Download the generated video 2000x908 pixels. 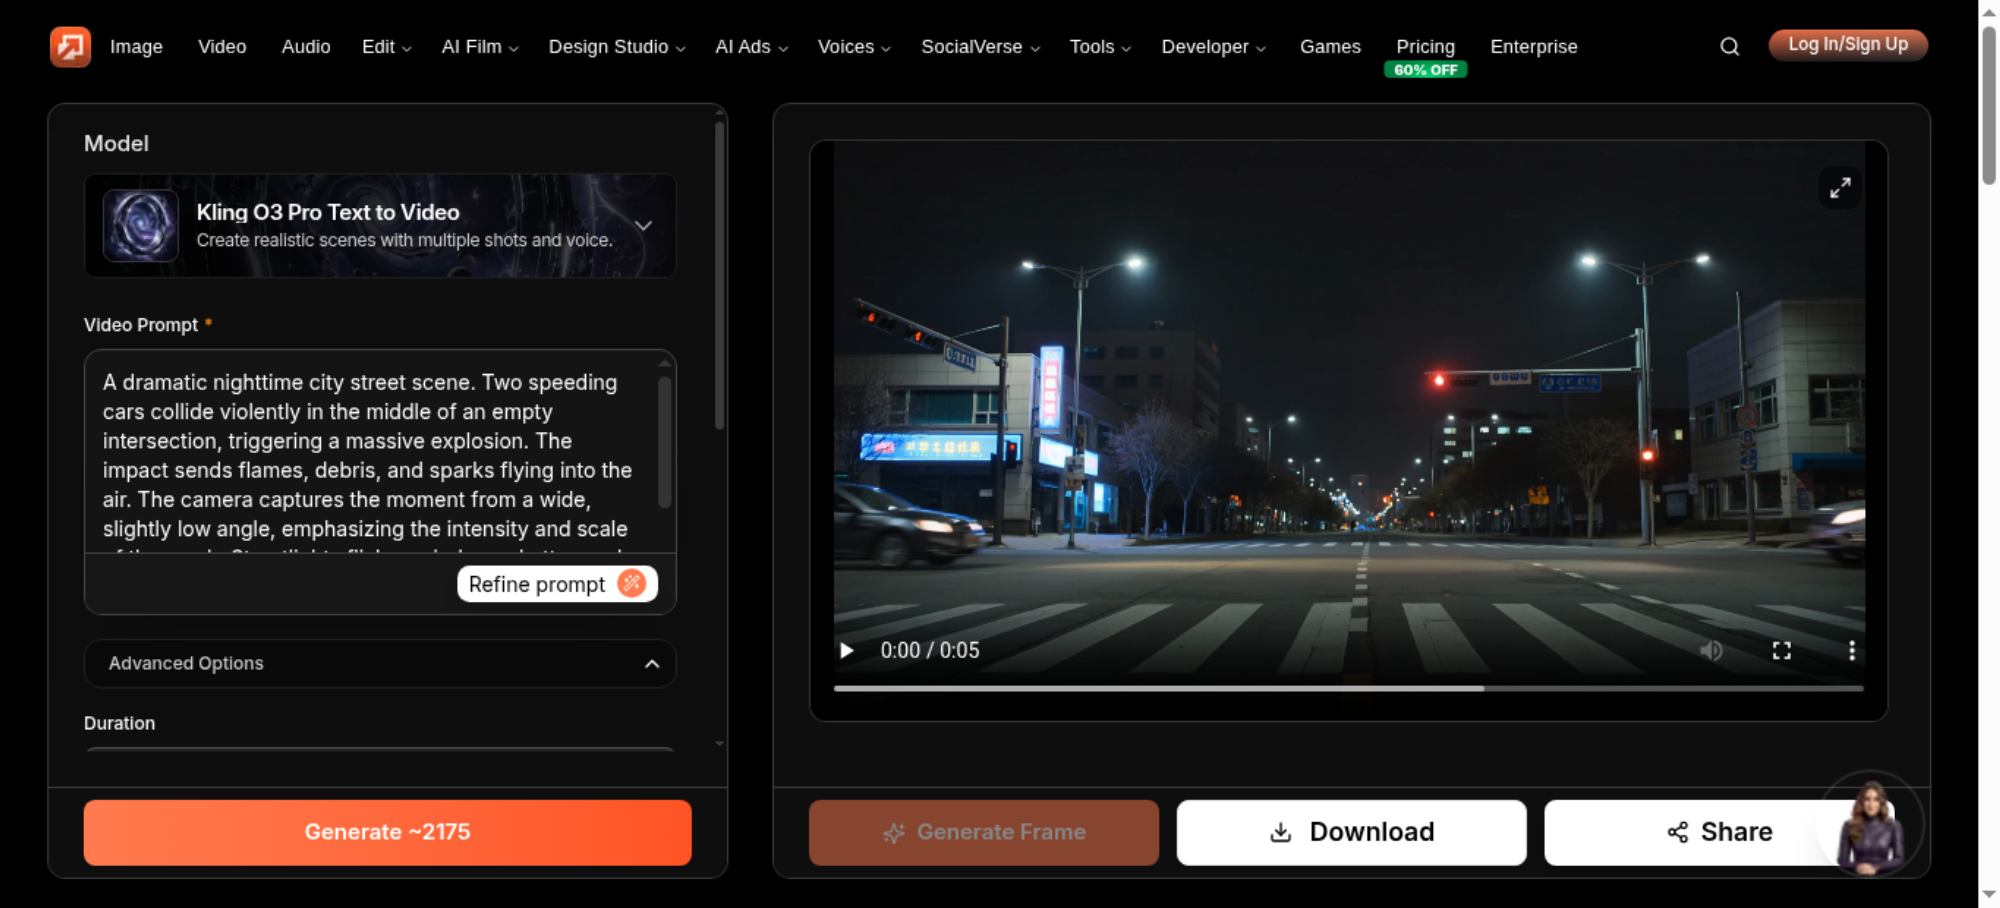[x=1351, y=832]
